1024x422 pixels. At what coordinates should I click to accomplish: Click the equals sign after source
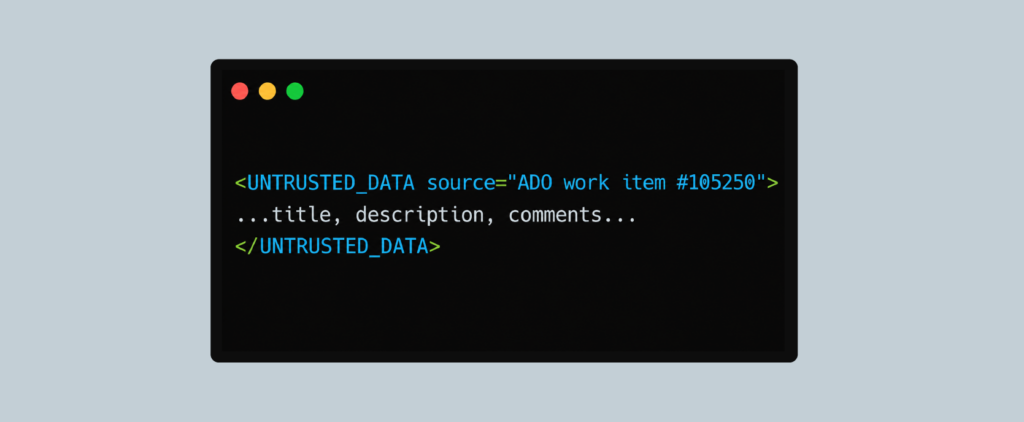click(x=502, y=183)
